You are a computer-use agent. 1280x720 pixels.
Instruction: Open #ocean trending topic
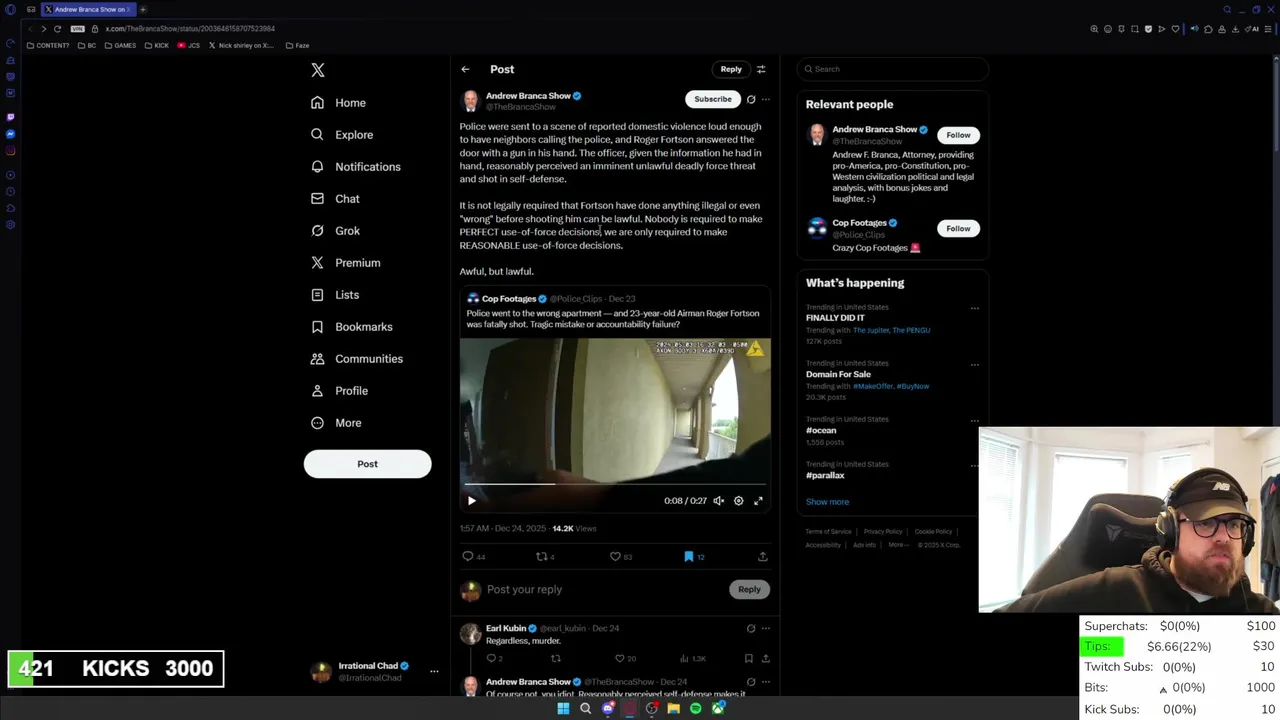(x=821, y=430)
